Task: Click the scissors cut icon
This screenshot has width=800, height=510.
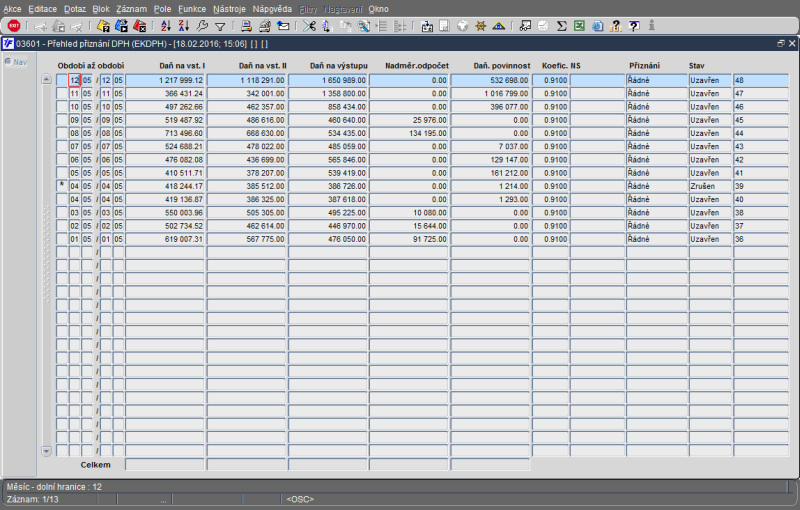Action: [309, 26]
